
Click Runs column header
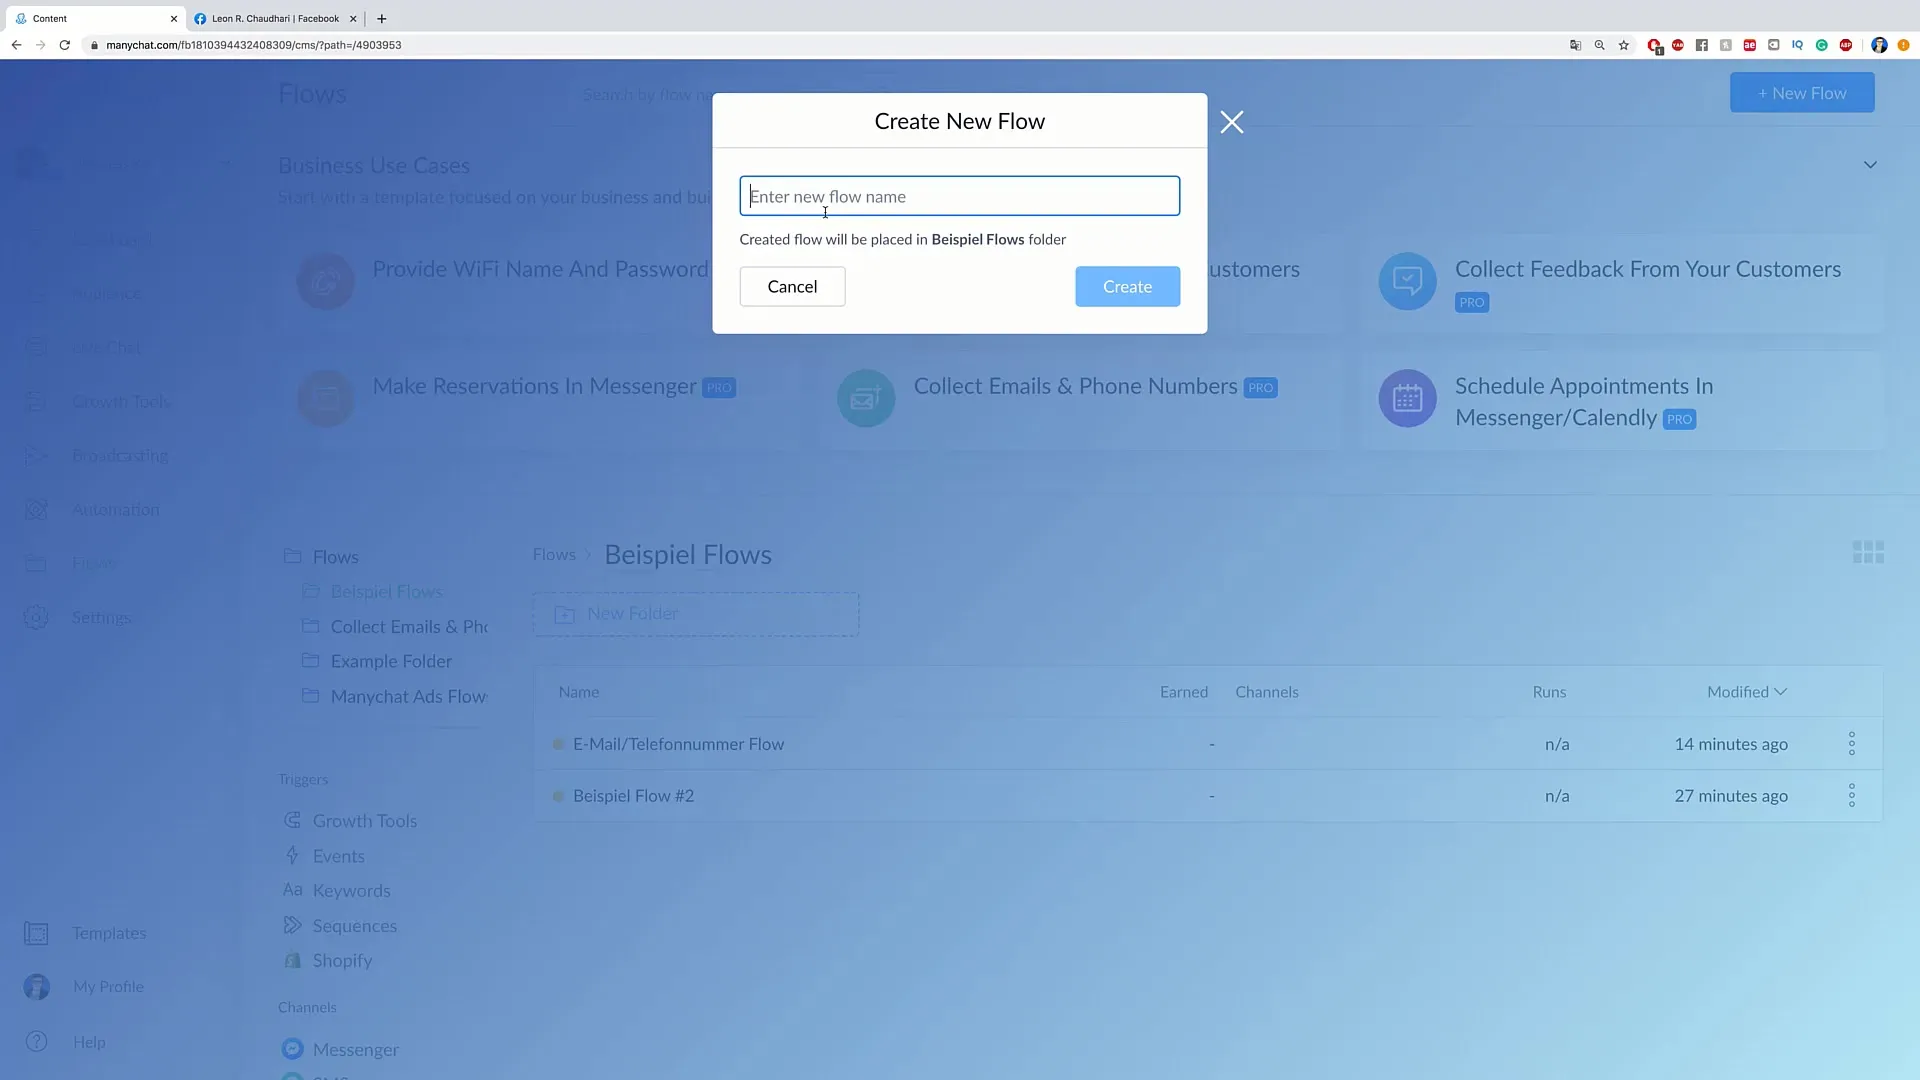(1549, 692)
